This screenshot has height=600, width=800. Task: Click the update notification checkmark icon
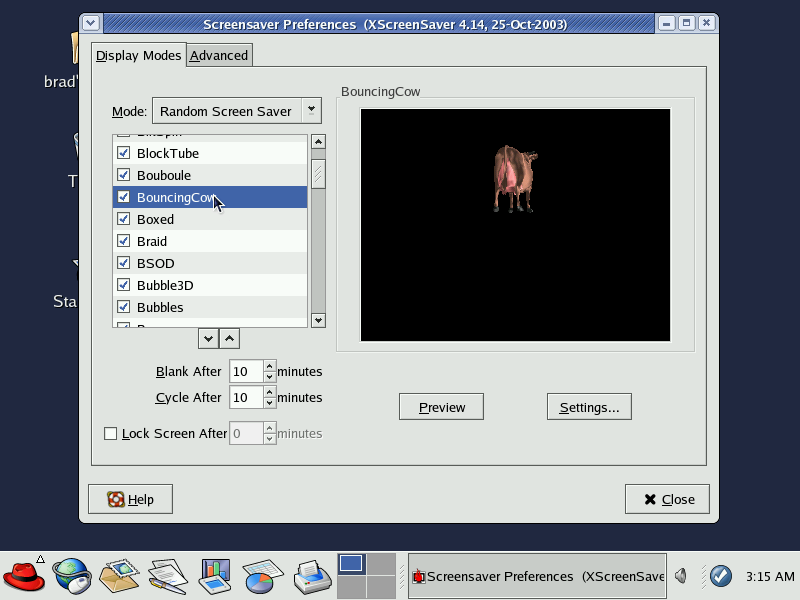click(x=720, y=577)
